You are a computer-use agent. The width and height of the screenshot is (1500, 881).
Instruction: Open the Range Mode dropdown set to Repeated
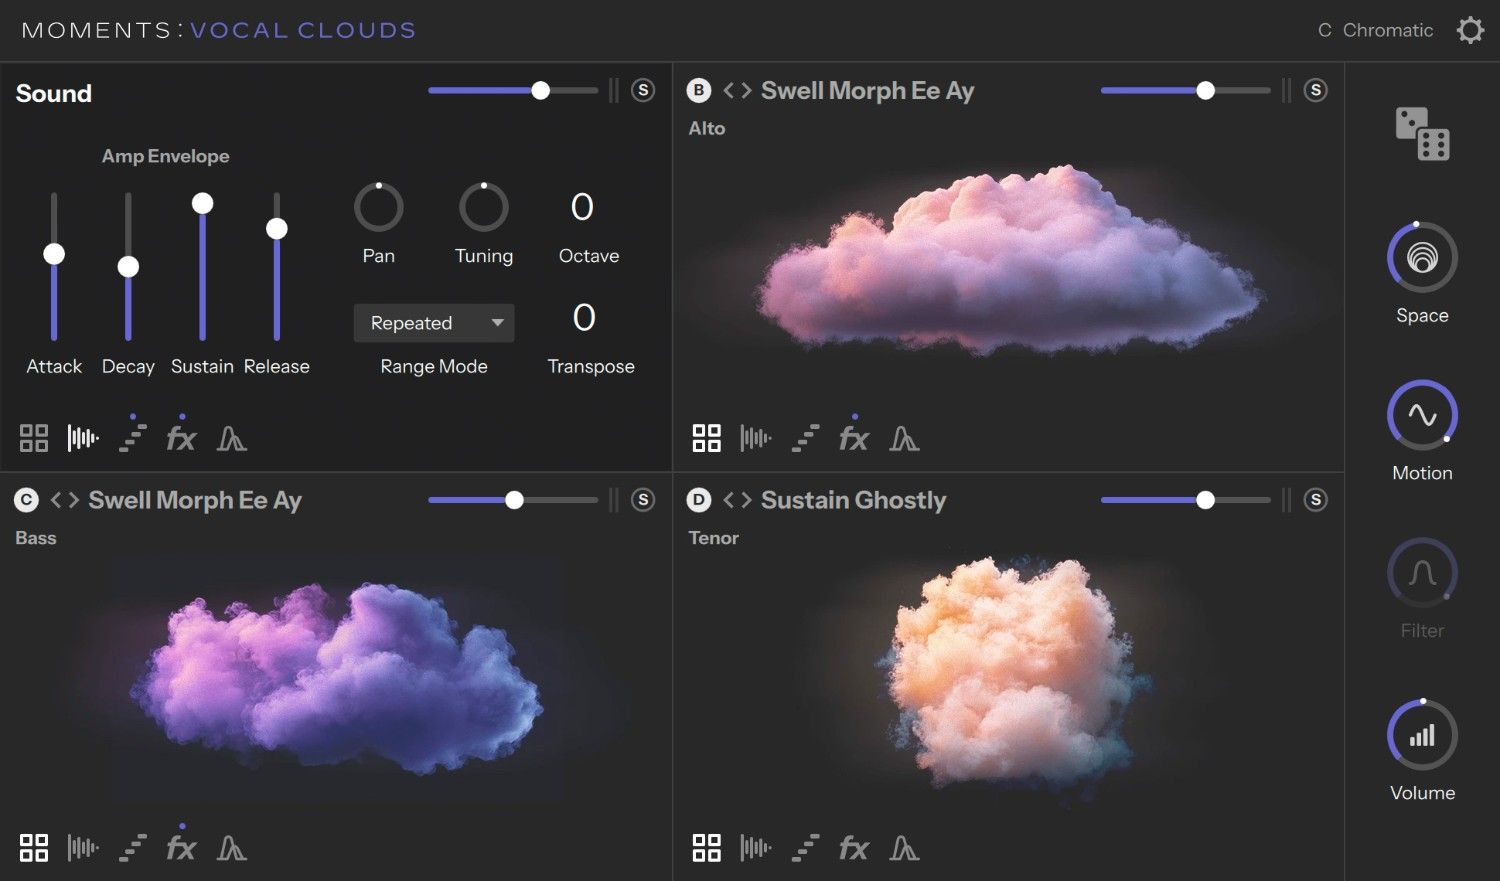tap(433, 322)
